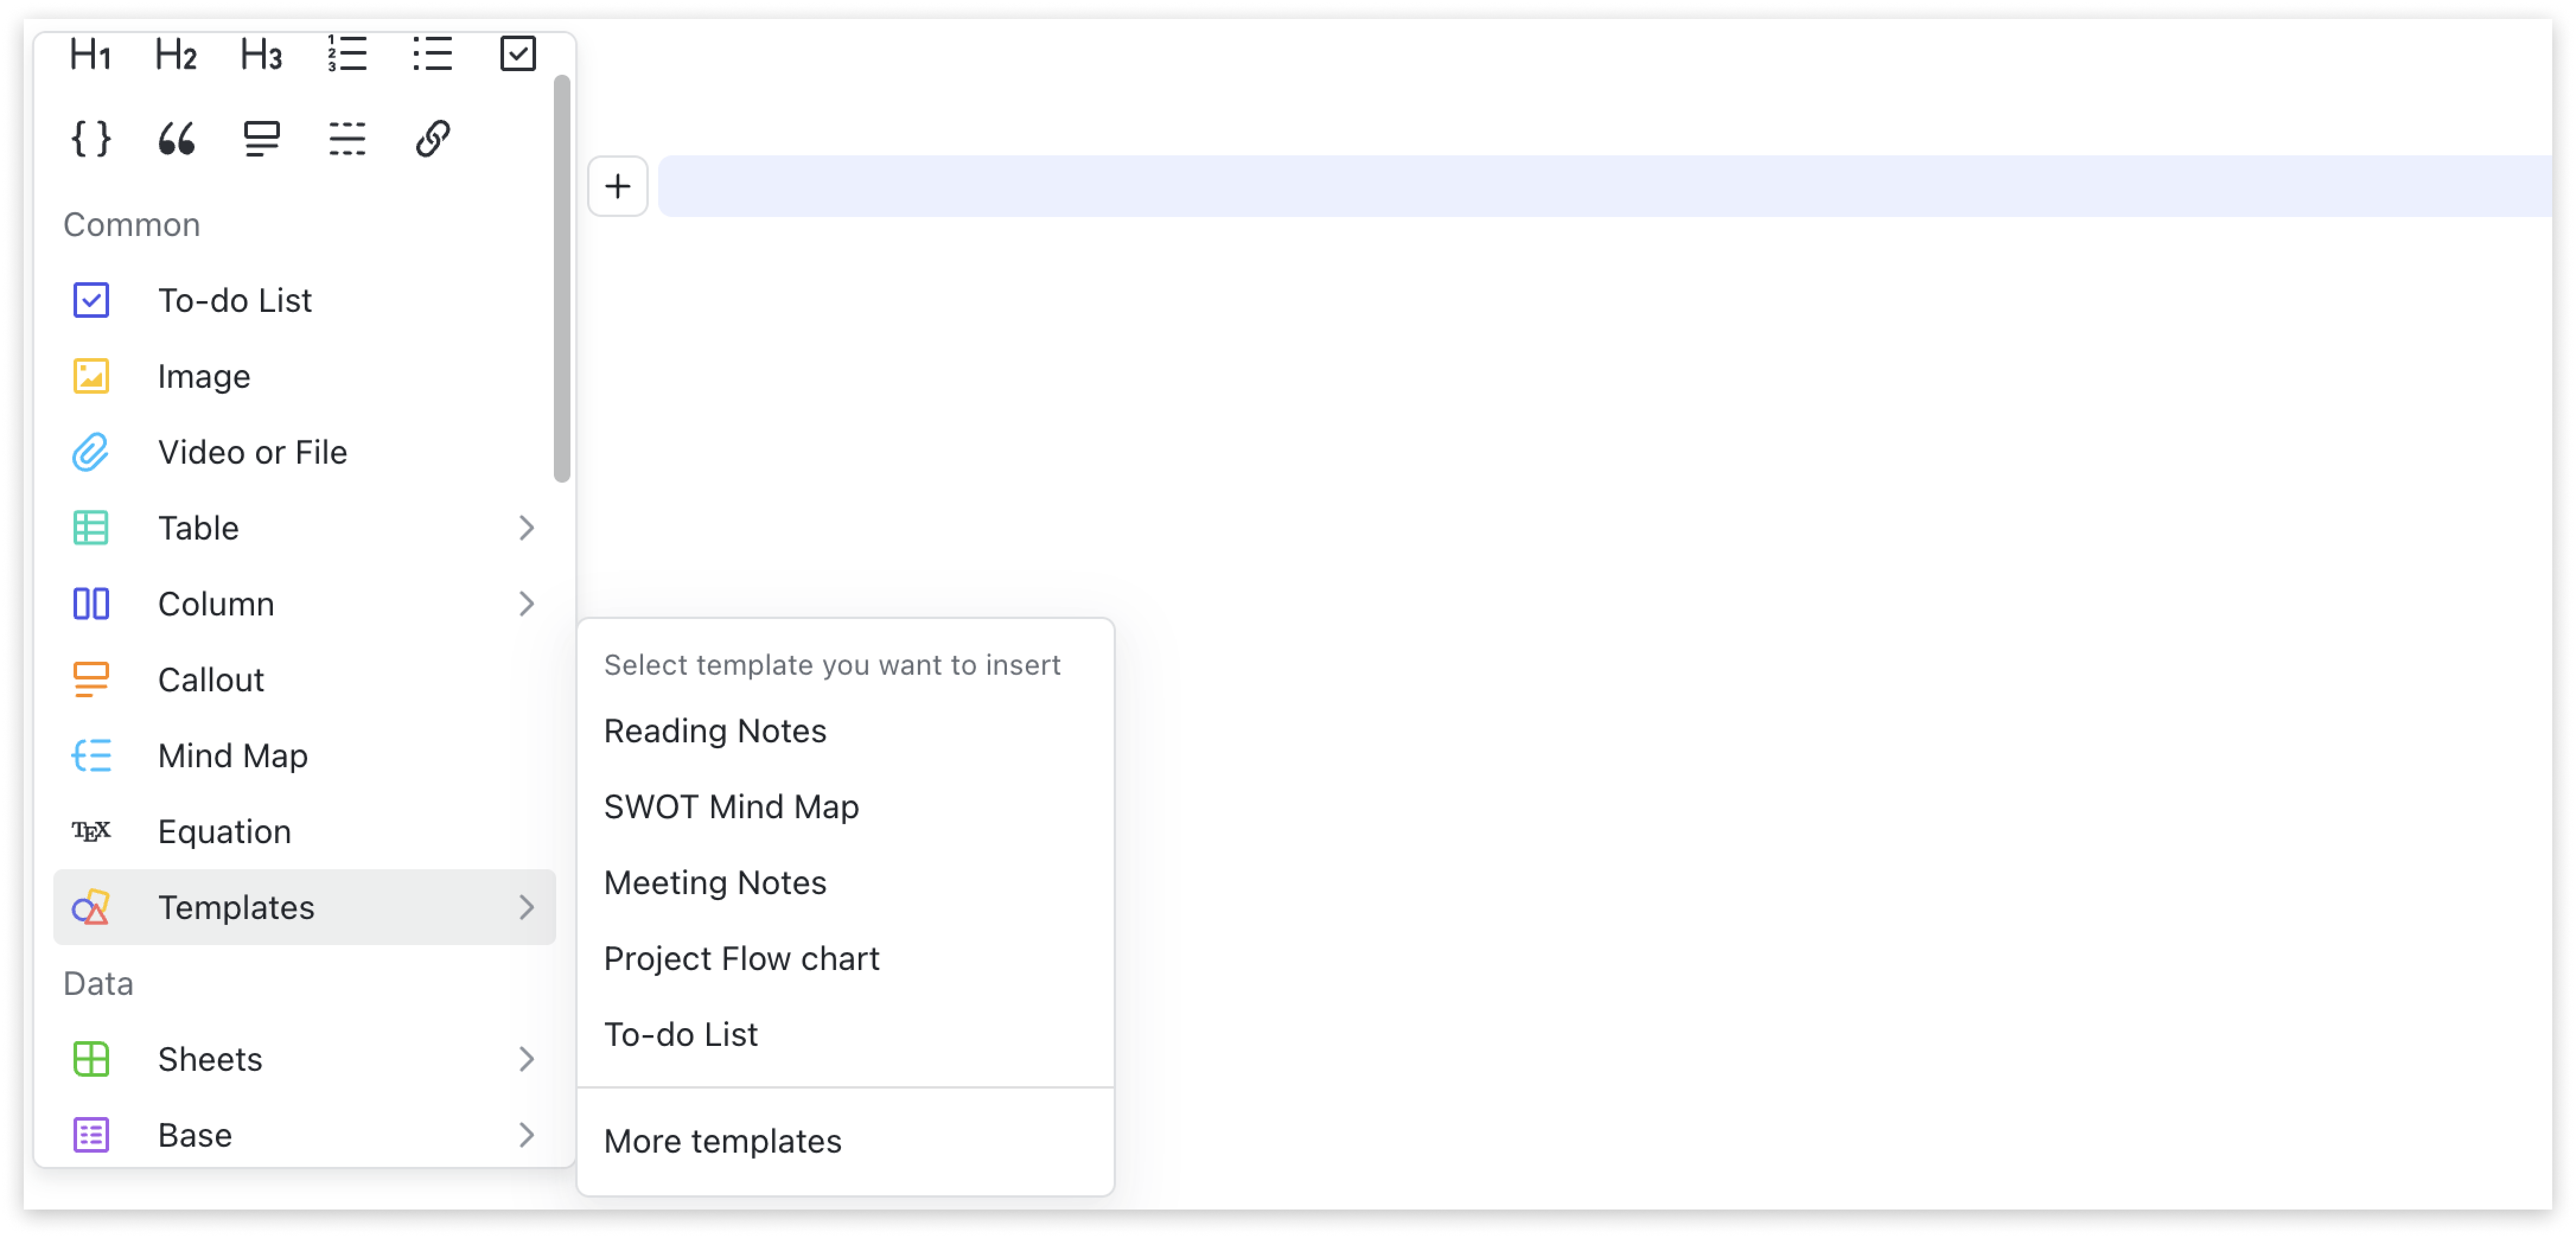Viewport: 2576px width, 1238px height.
Task: Click the Meeting Notes template option
Action: pos(715,882)
